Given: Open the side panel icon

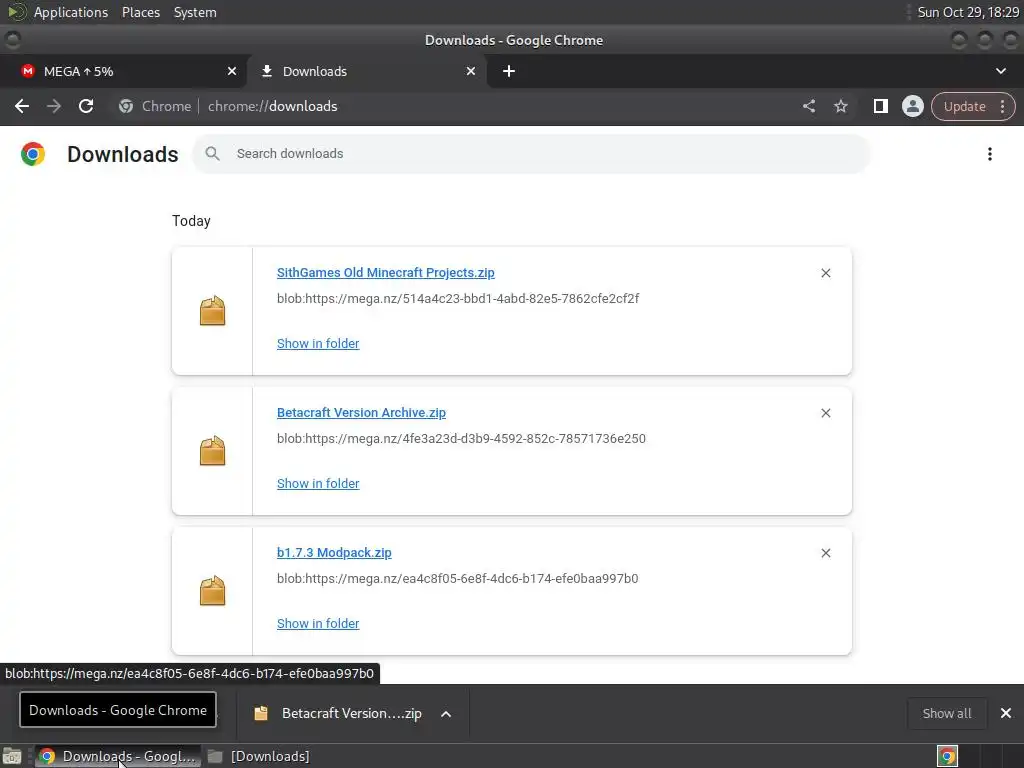Looking at the screenshot, I should coord(880,106).
